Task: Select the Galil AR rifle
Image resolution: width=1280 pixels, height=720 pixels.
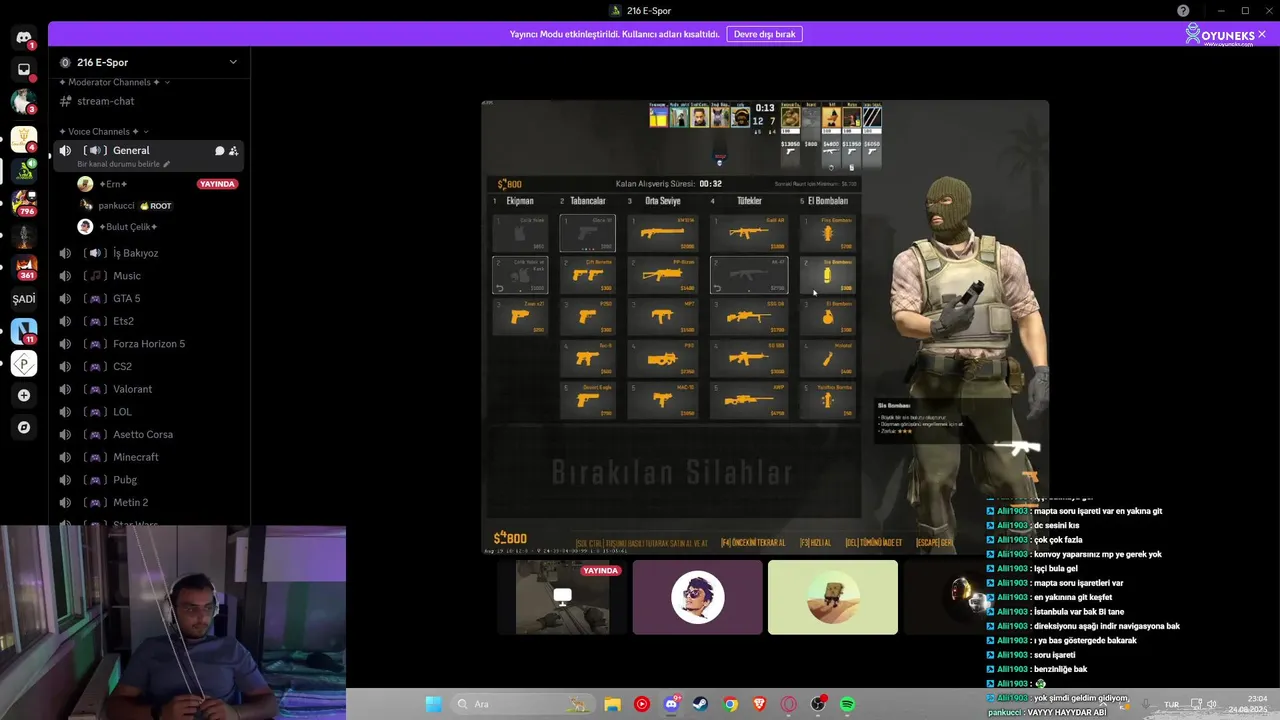Action: click(749, 233)
